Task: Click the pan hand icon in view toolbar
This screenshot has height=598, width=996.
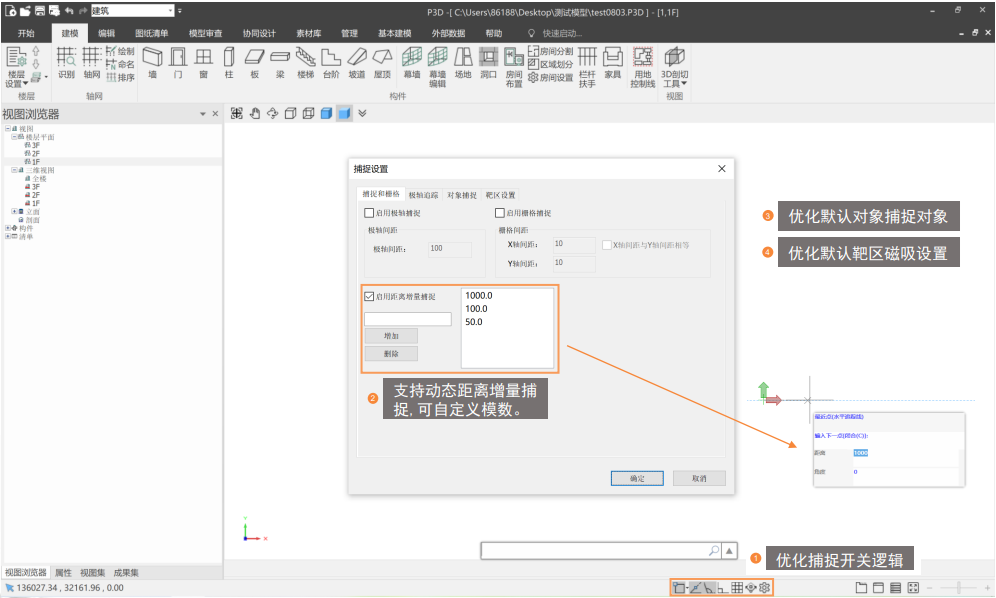Action: pos(254,113)
